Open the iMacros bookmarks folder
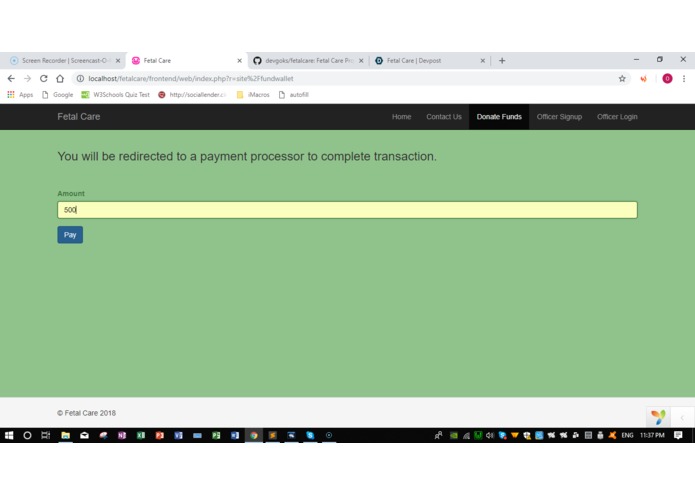Screen dimensions: 695x494 (x=253, y=94)
